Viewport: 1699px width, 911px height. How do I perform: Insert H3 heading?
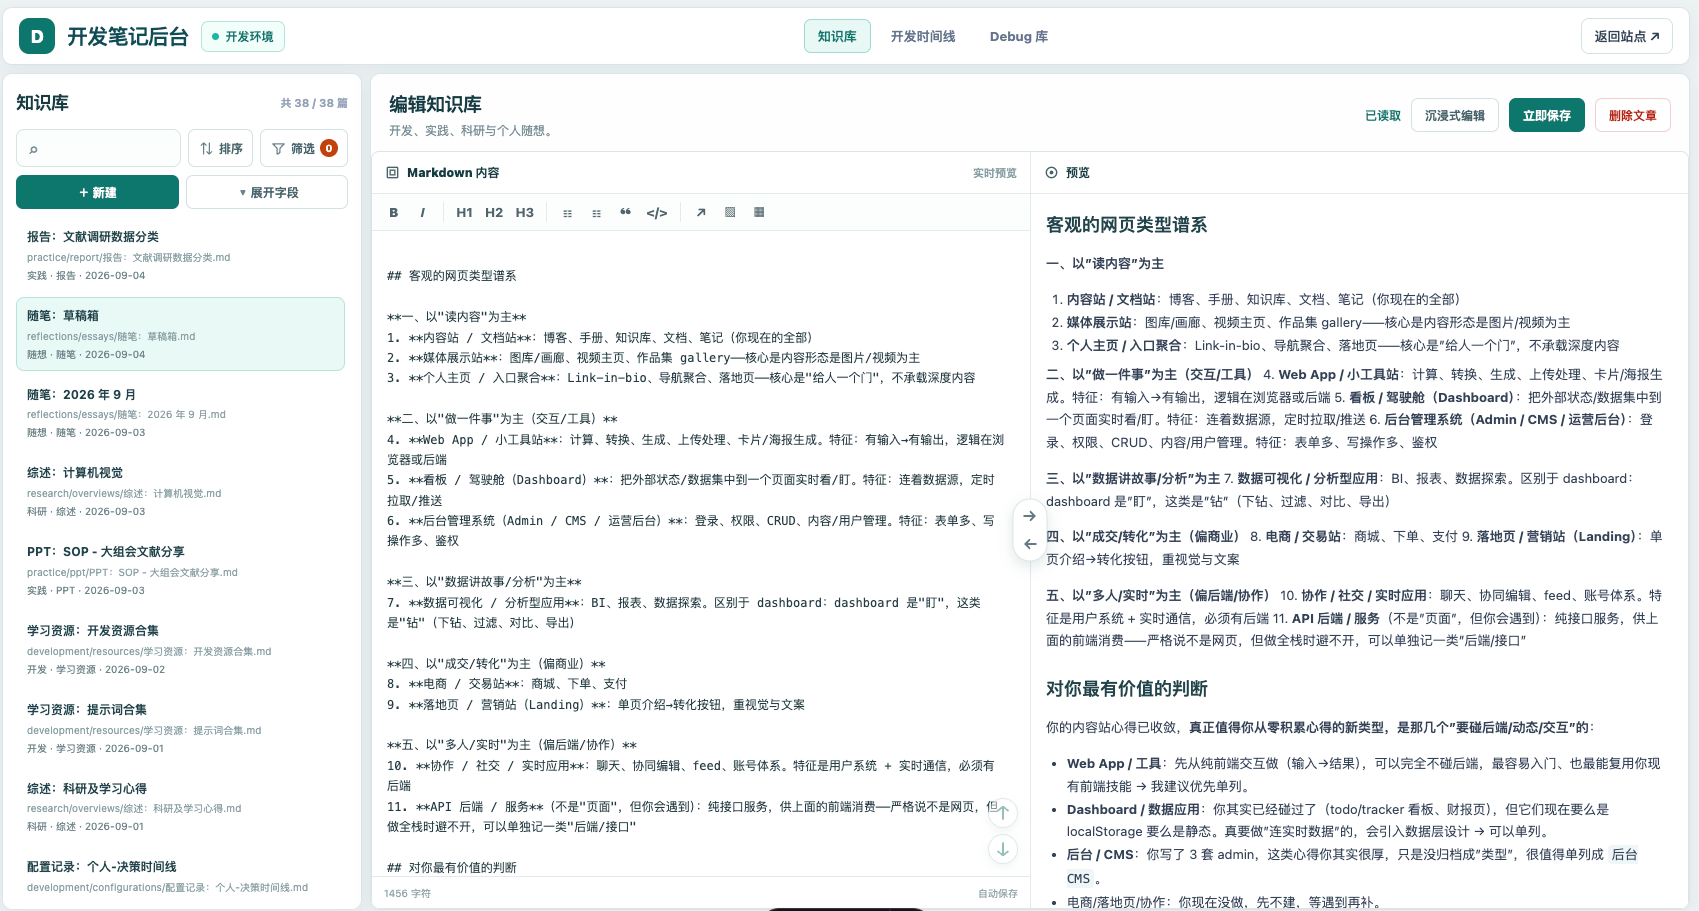tap(525, 213)
